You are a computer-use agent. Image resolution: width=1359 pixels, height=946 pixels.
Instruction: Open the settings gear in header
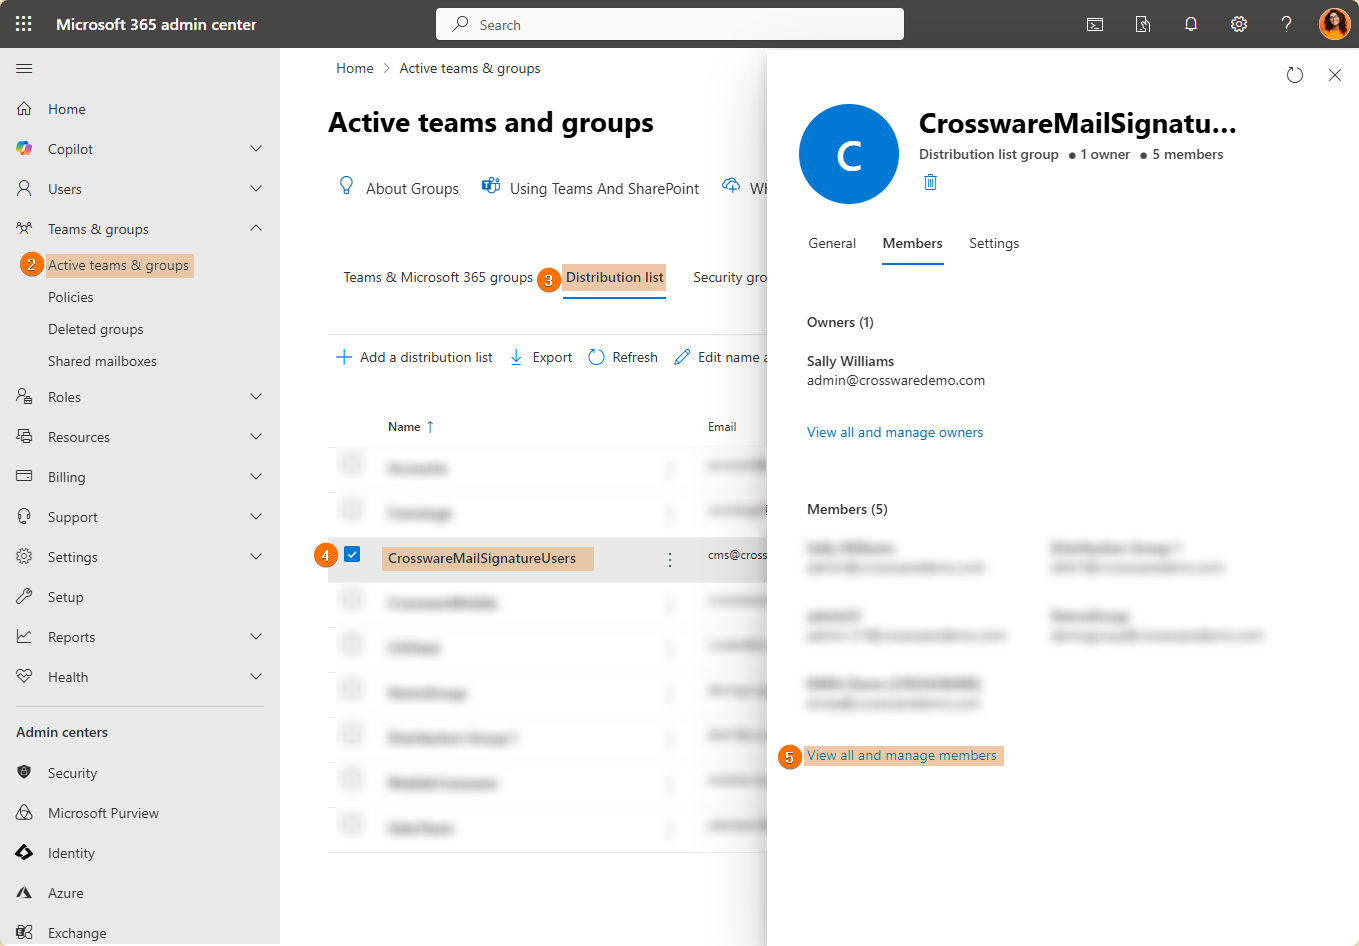click(x=1238, y=24)
